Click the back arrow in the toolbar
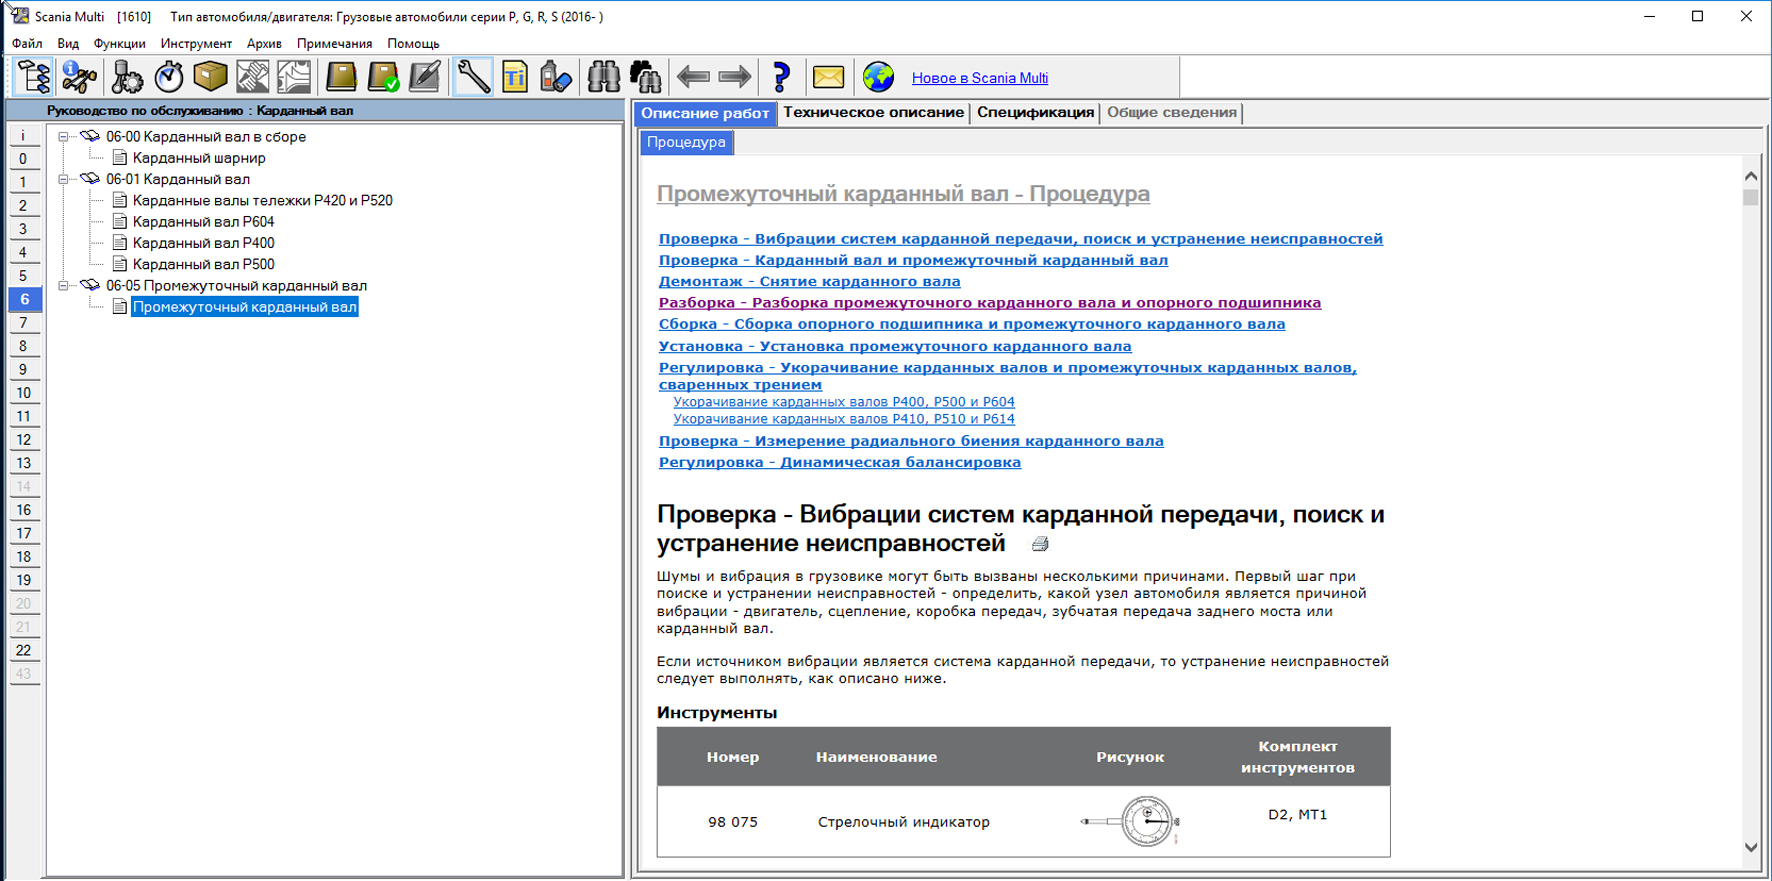This screenshot has height=881, width=1772. (x=692, y=77)
